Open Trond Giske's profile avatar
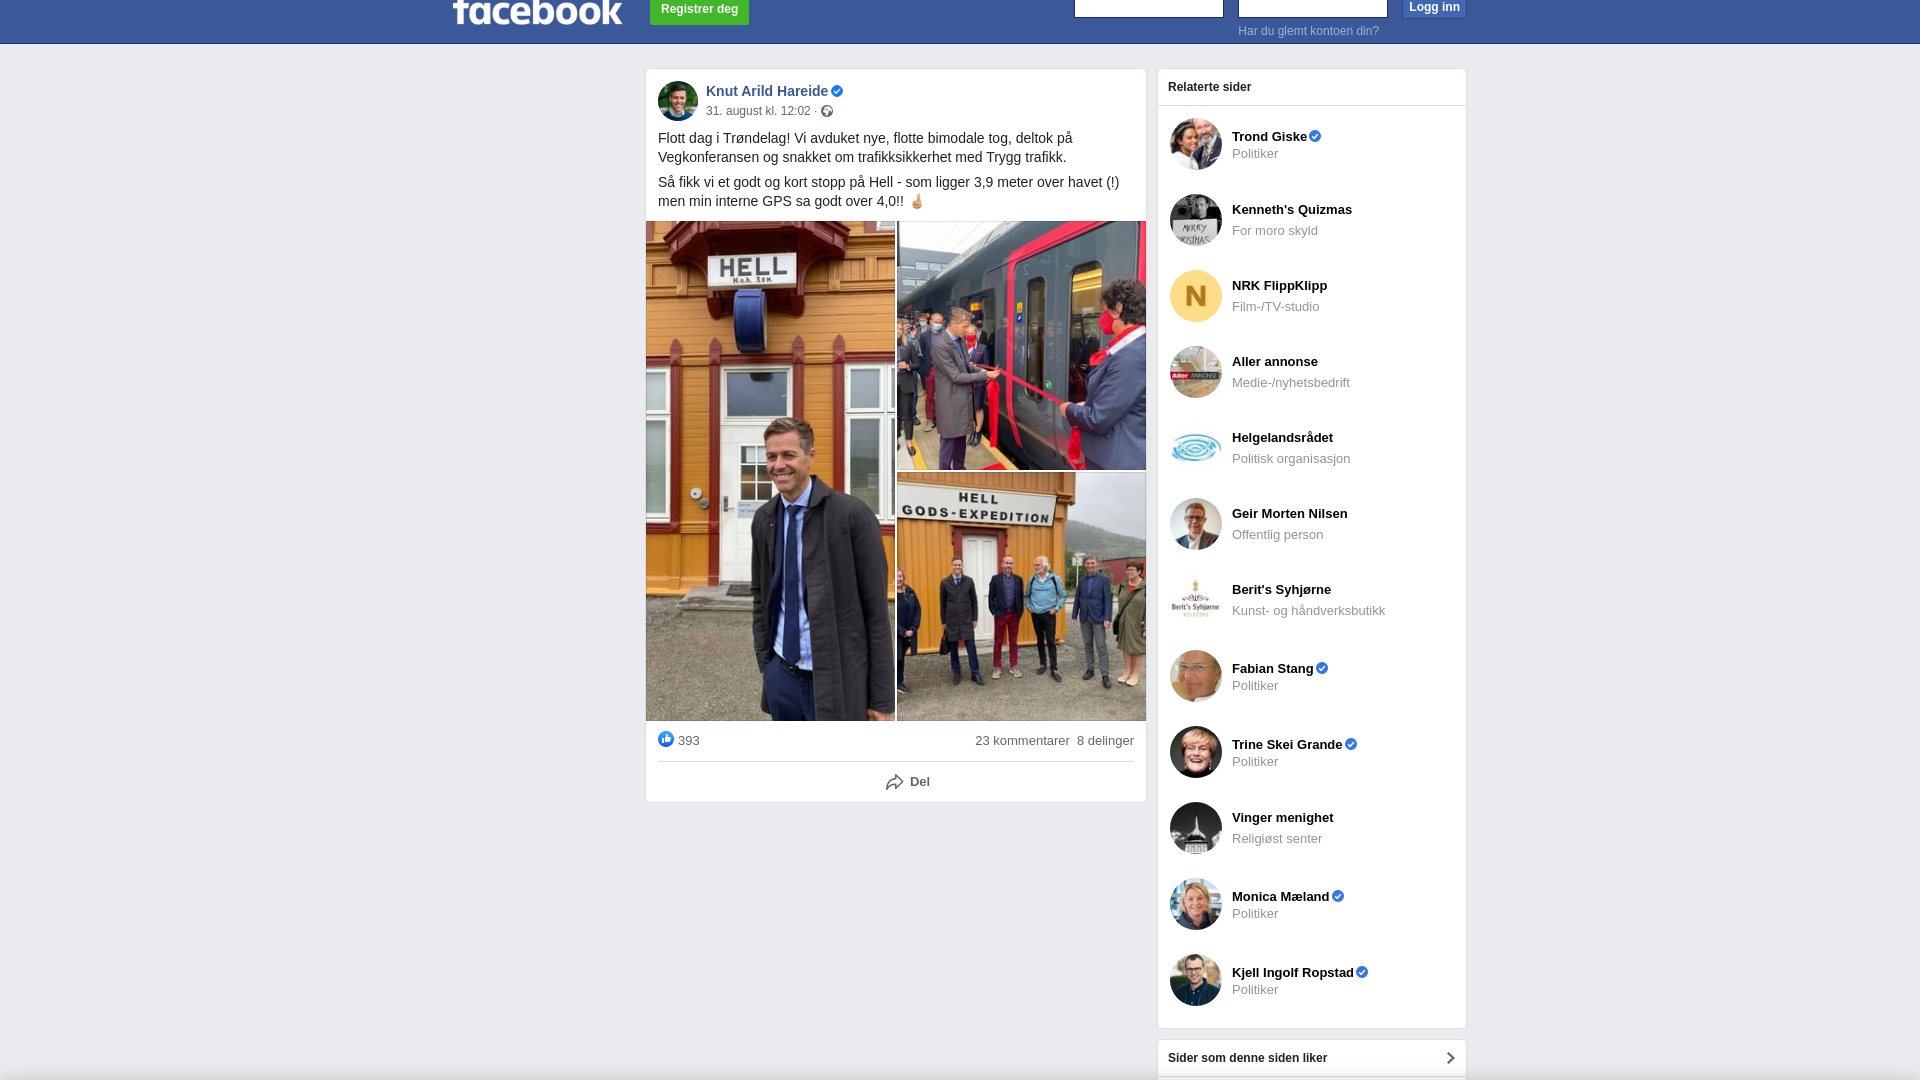 pyautogui.click(x=1196, y=144)
